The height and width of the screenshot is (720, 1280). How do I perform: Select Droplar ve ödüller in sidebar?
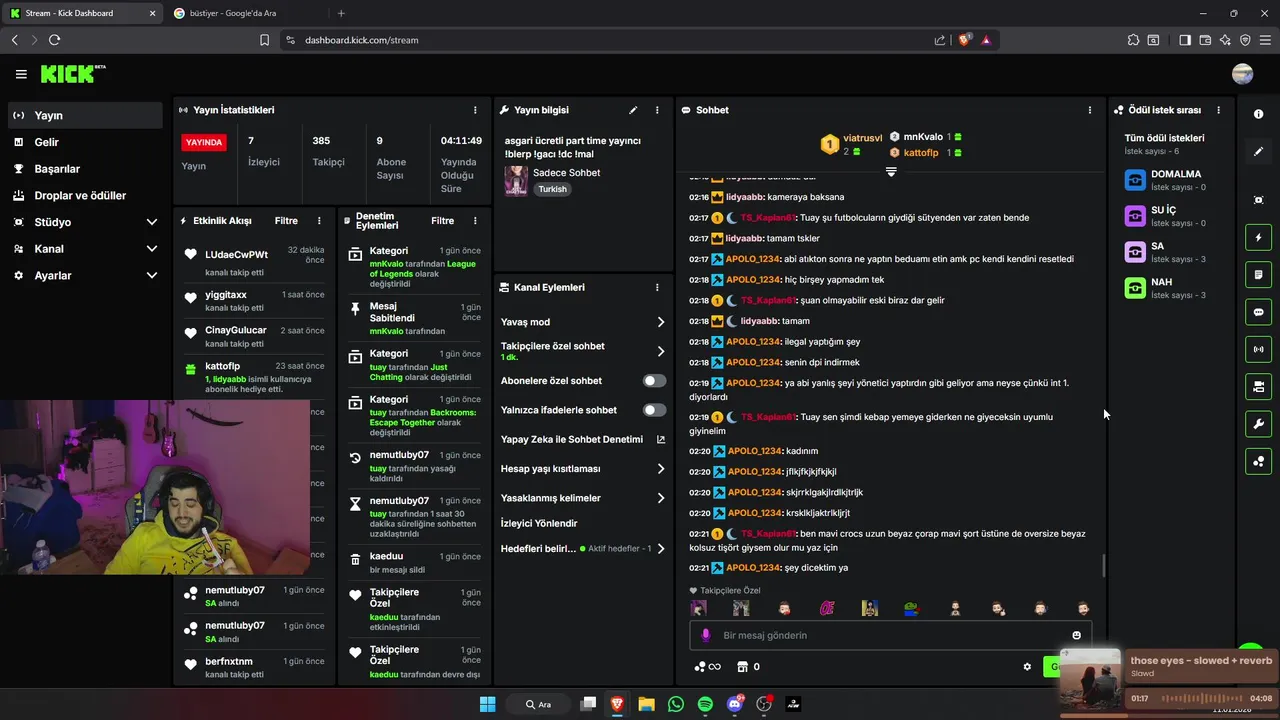(x=85, y=196)
